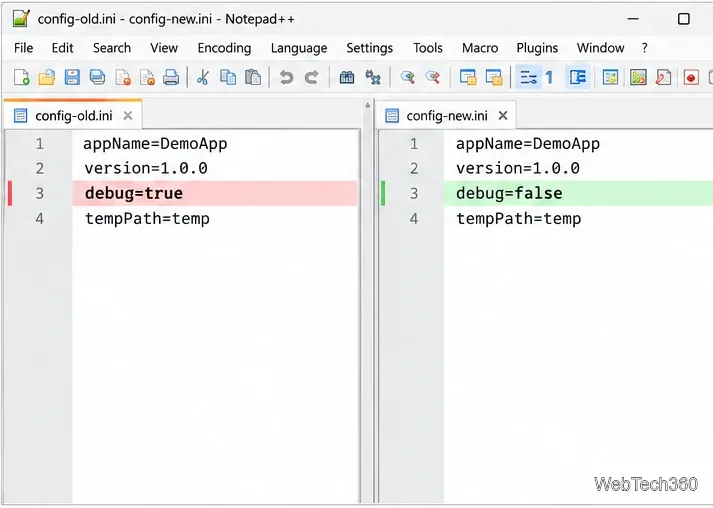Click the New file toolbar icon

pos(21,77)
